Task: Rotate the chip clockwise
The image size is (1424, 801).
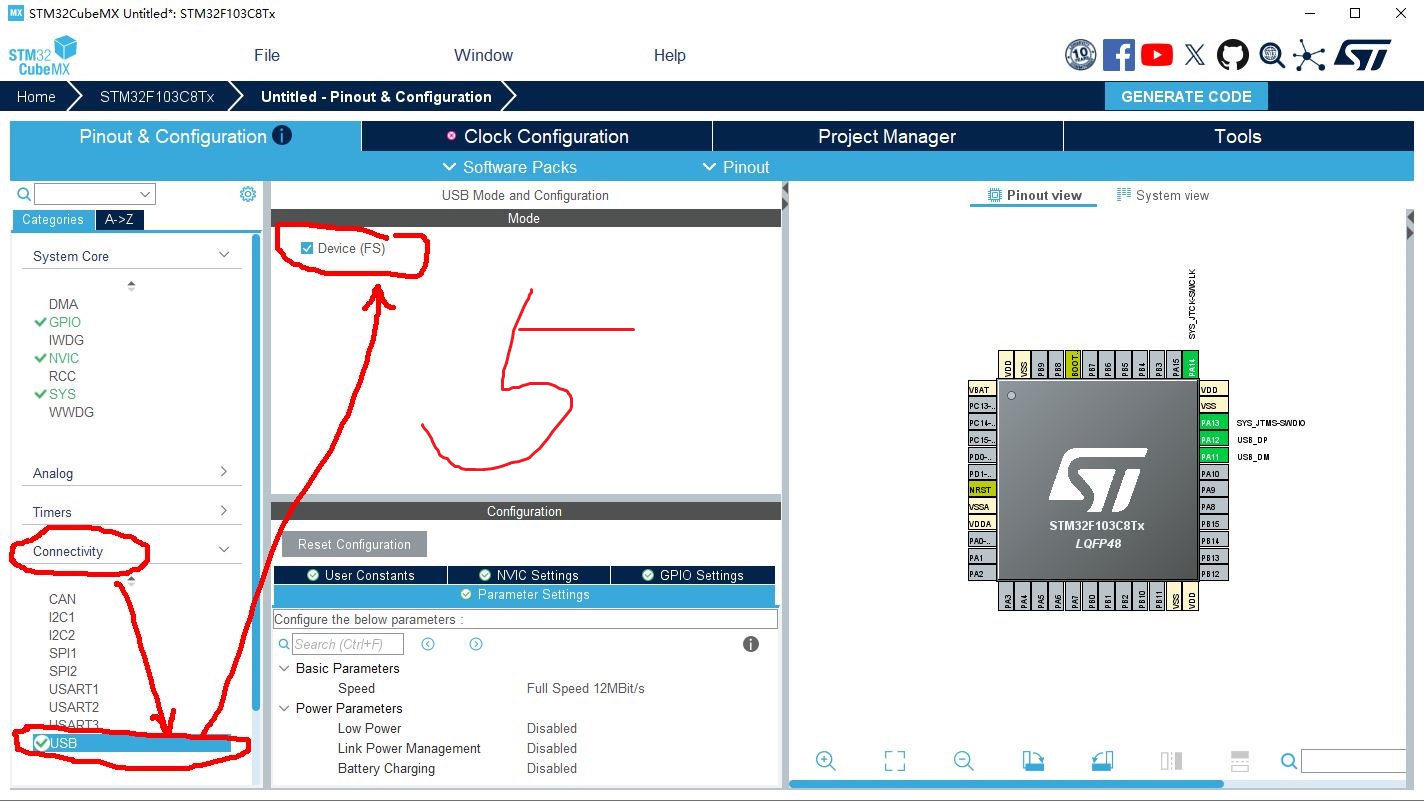Action: (1033, 761)
